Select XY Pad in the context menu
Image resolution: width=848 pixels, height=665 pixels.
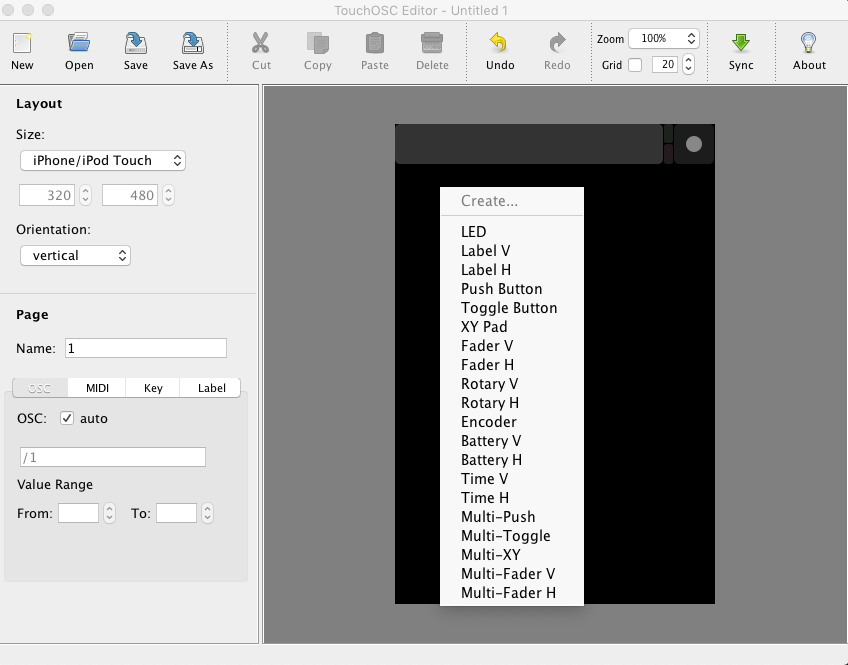pos(512,327)
